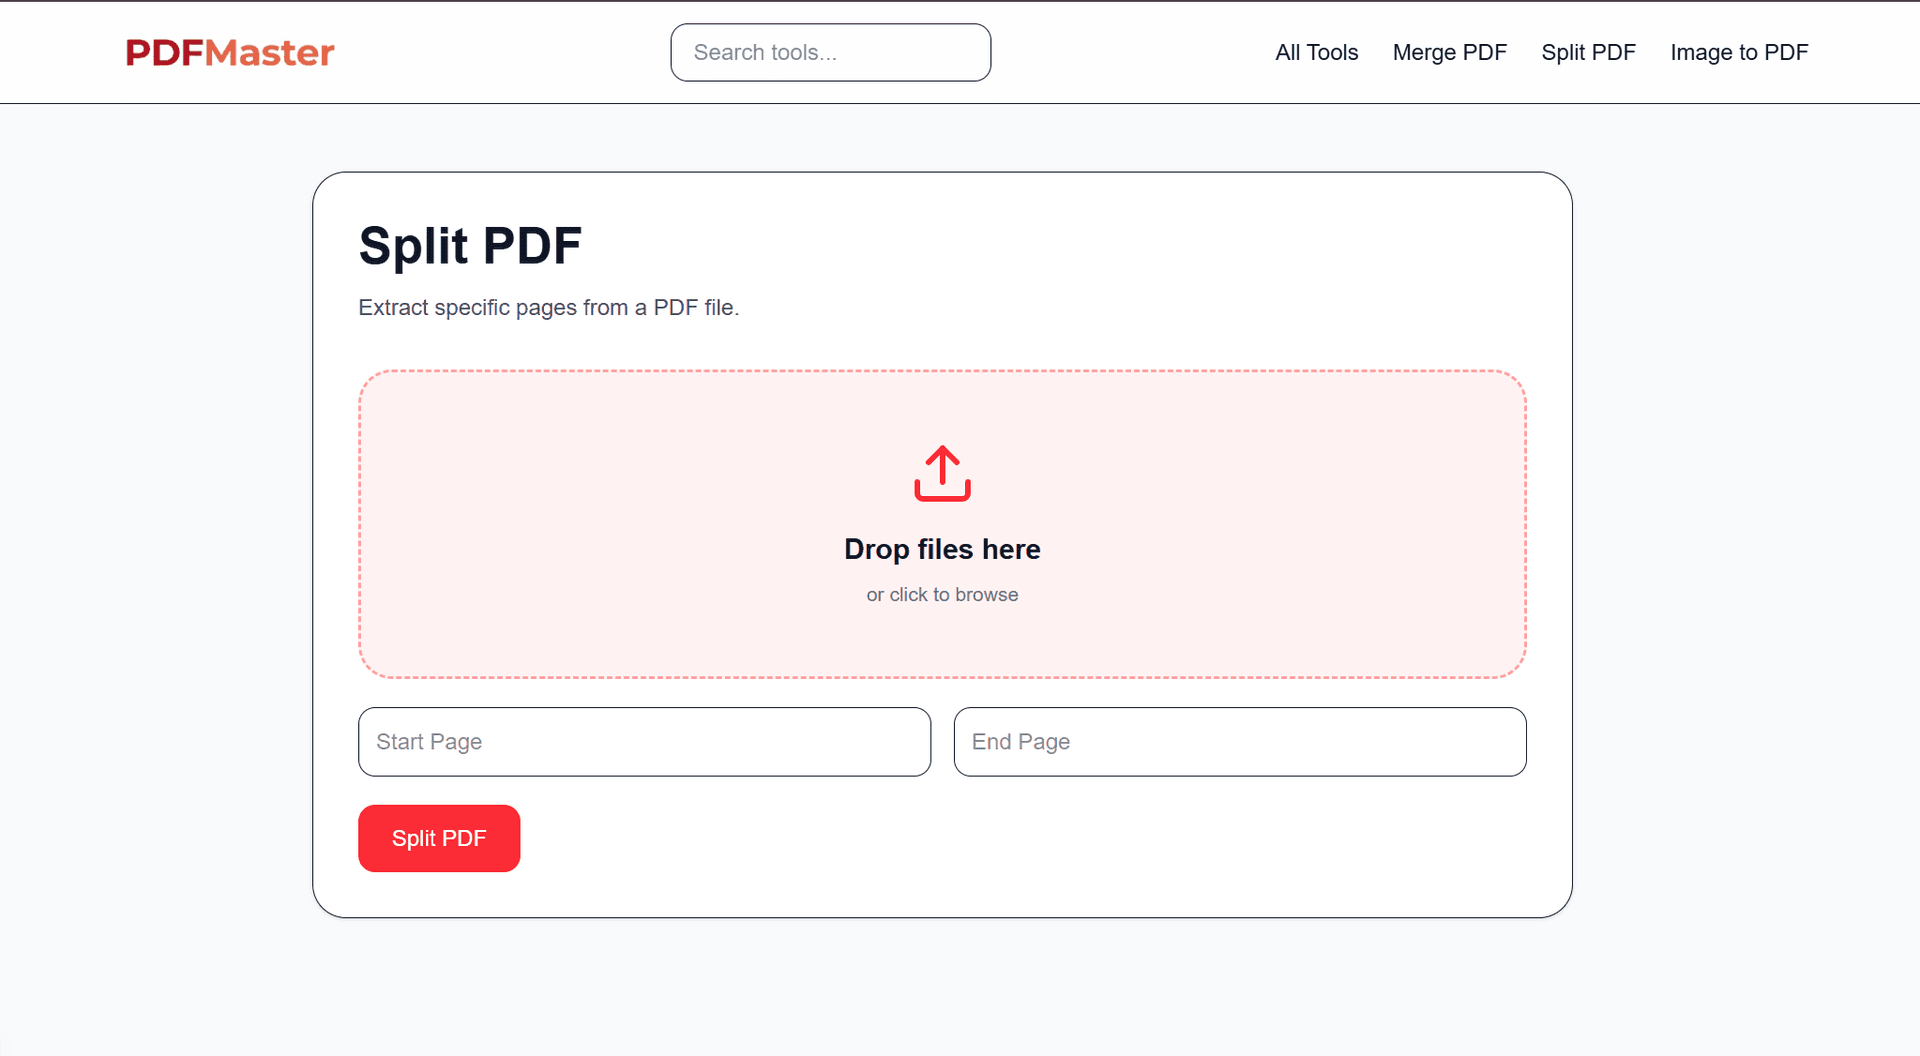The width and height of the screenshot is (1920, 1056).
Task: Click the Start Page input field
Action: [x=644, y=742]
